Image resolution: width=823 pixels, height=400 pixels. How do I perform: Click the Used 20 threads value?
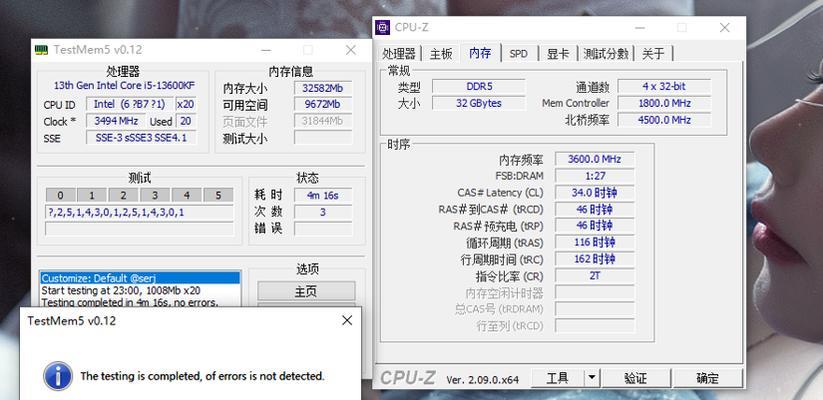point(185,121)
